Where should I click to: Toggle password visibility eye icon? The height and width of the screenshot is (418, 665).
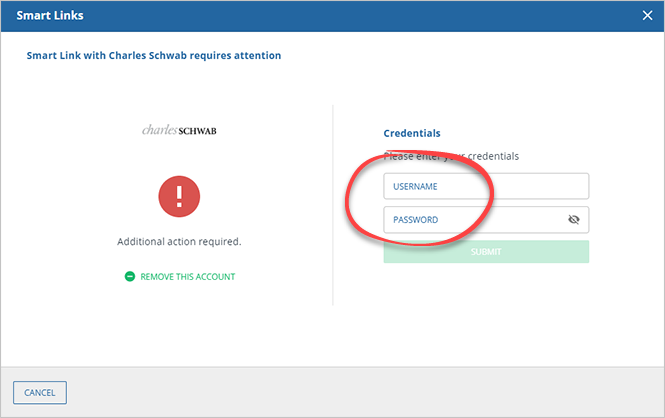coord(573,220)
